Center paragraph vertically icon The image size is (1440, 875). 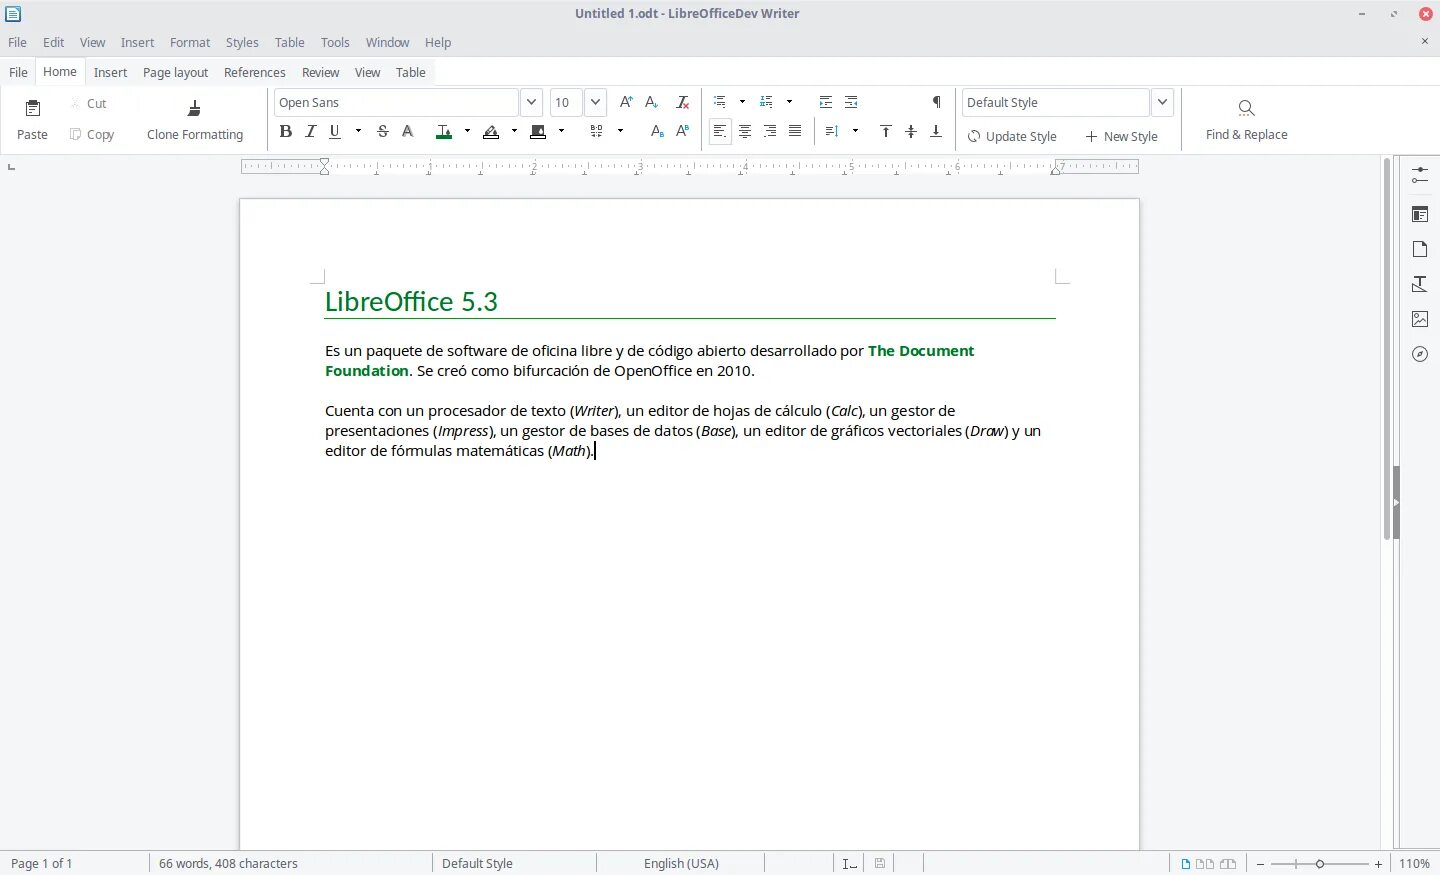(911, 132)
